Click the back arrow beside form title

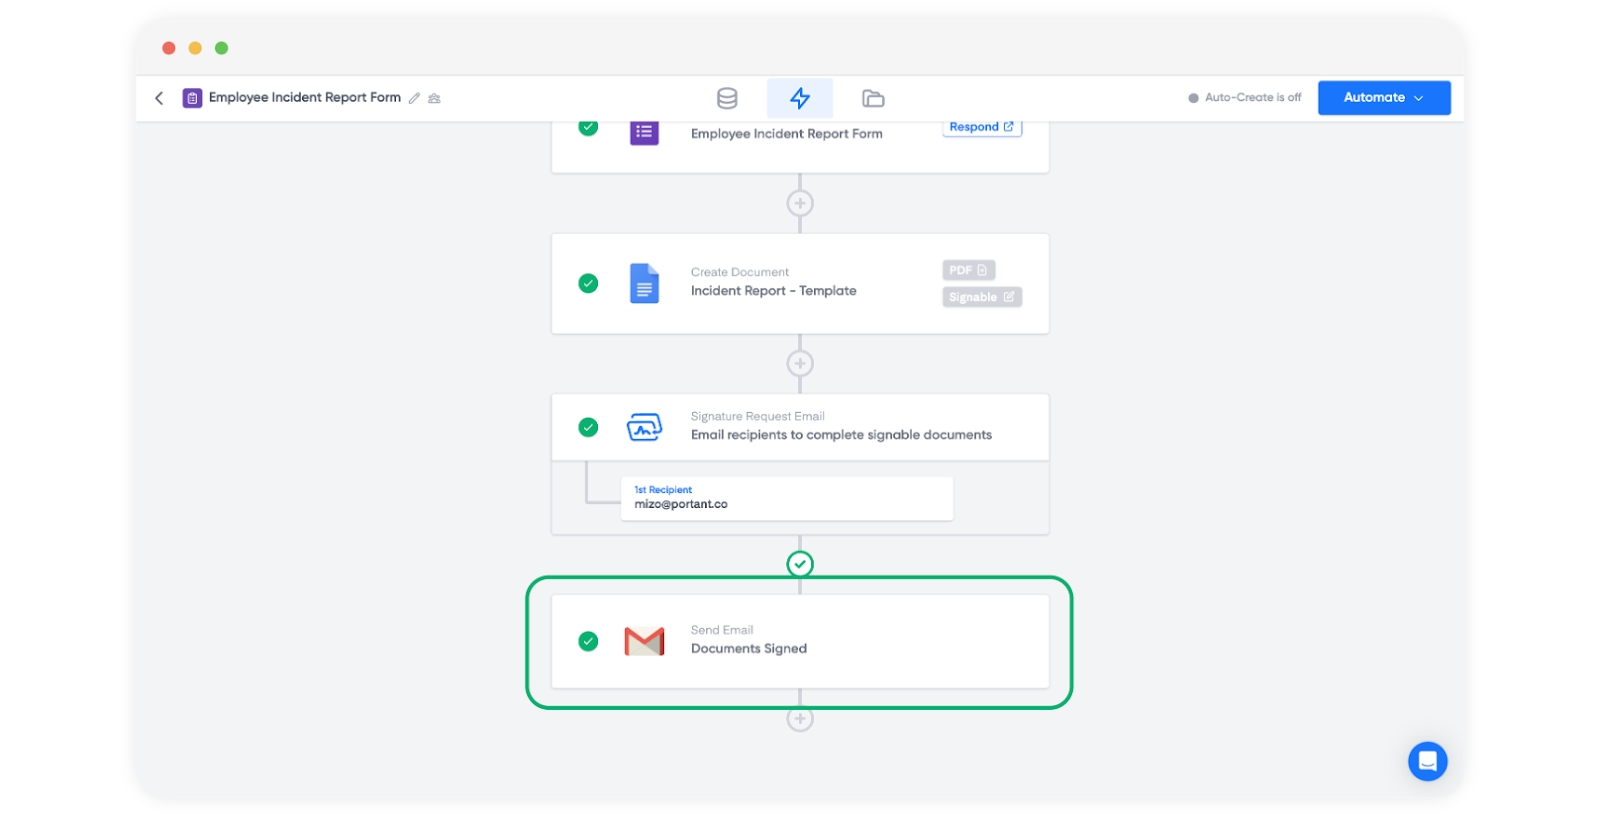[x=159, y=98]
